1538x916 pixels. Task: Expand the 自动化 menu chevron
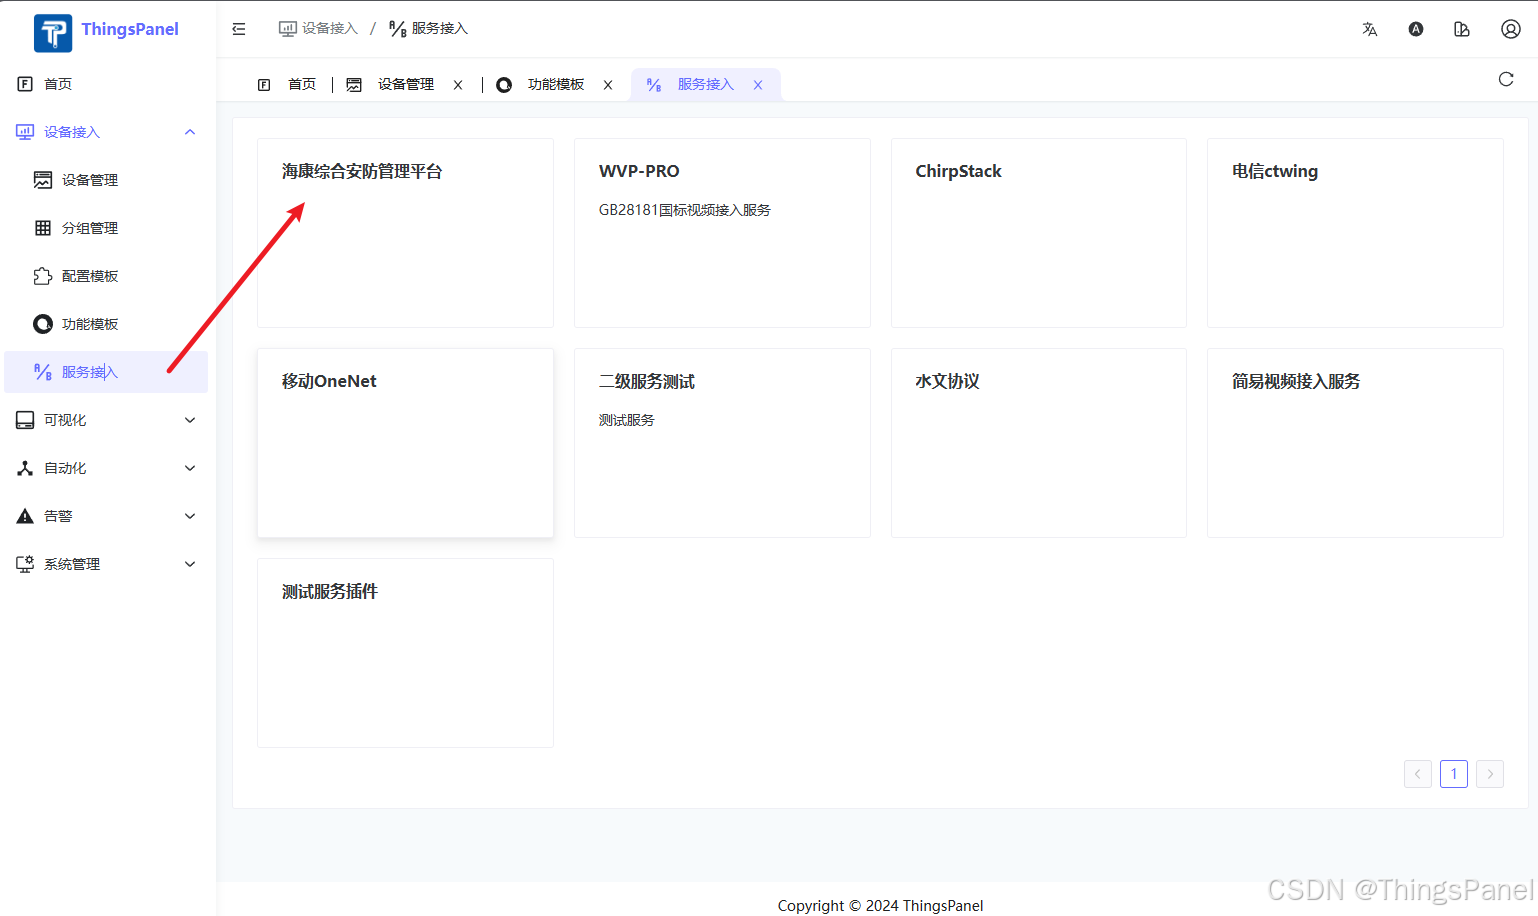tap(190, 468)
